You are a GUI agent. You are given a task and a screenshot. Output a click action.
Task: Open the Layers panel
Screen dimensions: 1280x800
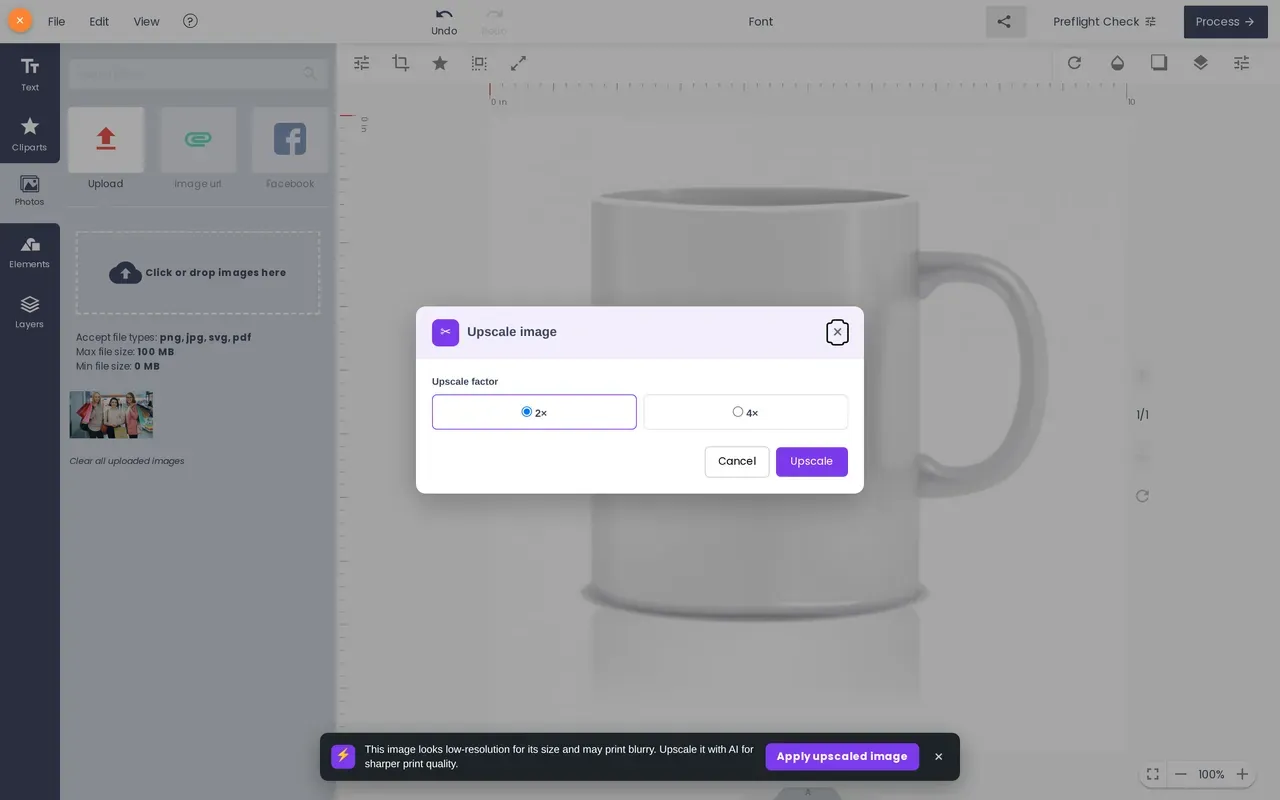tap(30, 312)
